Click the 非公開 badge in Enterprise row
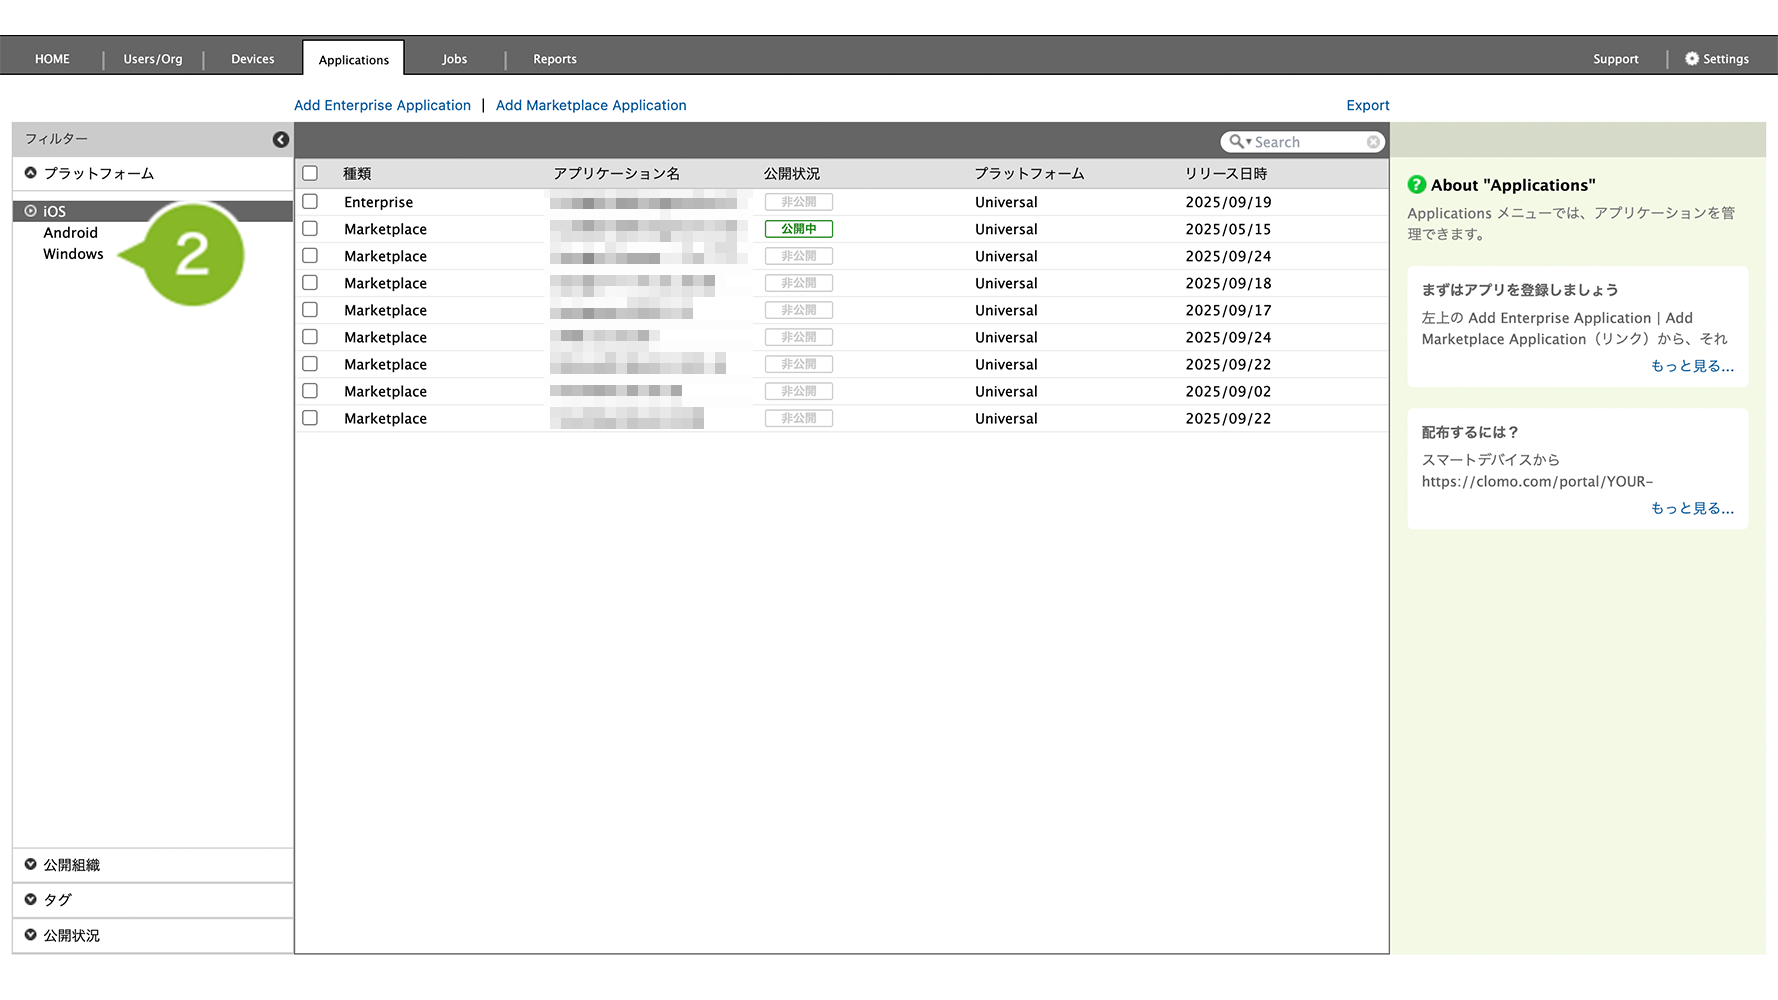This screenshot has width=1778, height=1000. [798, 202]
